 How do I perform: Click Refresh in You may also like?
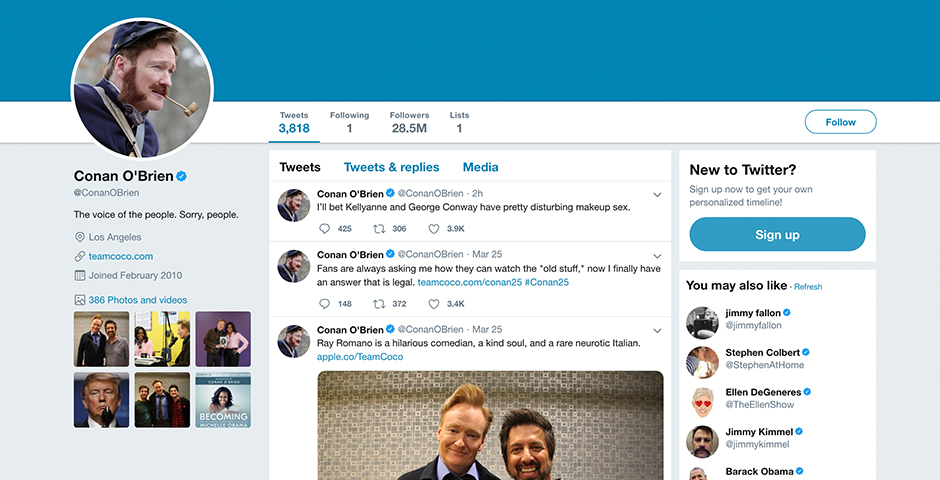tap(808, 287)
